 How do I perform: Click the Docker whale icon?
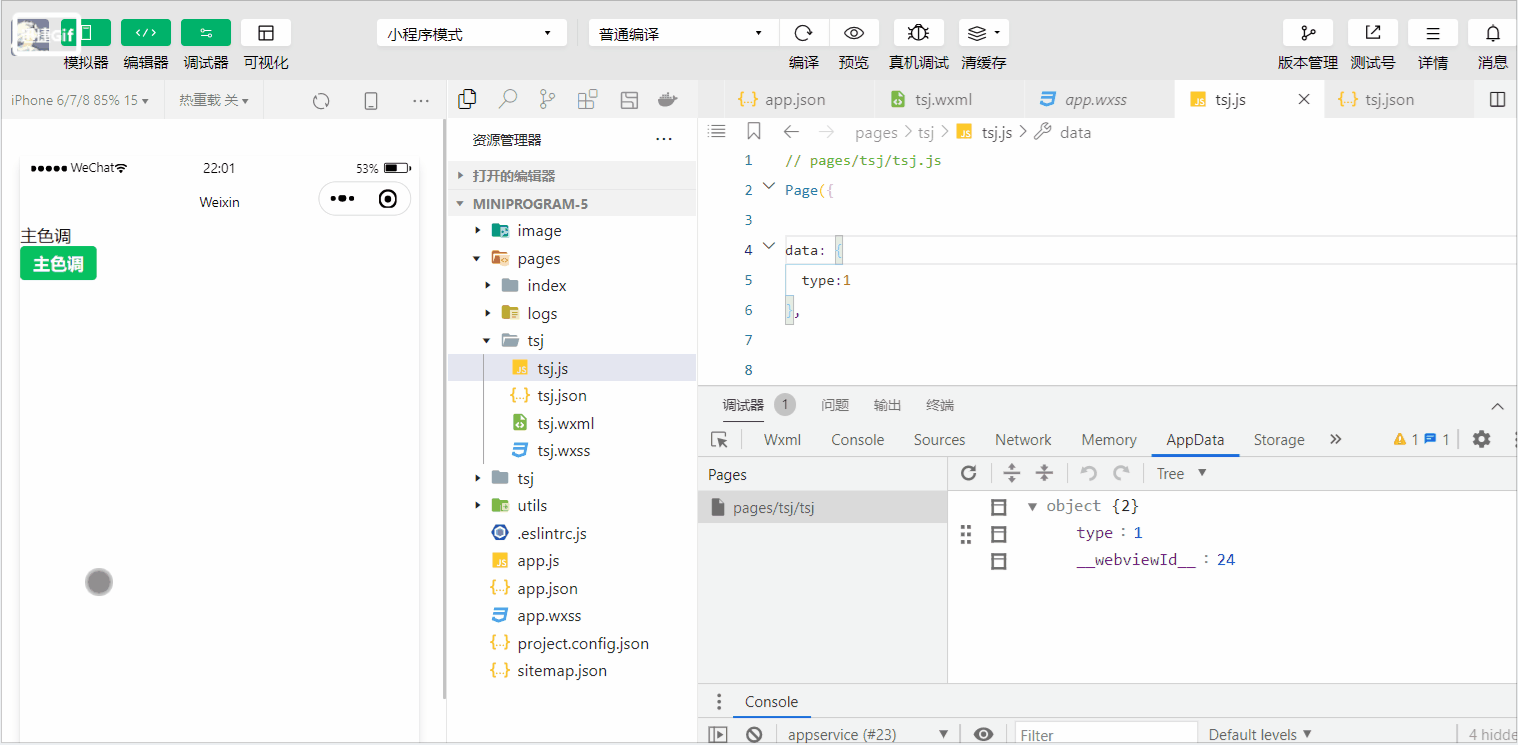668,99
